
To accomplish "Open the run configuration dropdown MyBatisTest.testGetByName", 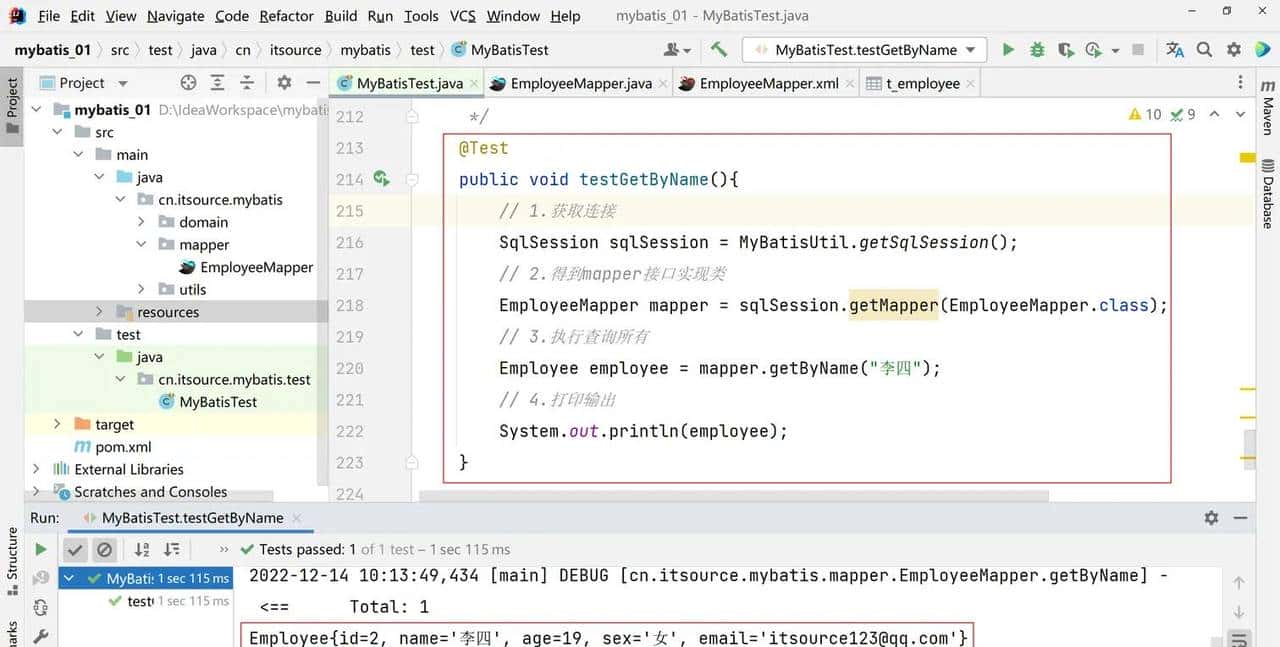I will (864, 50).
